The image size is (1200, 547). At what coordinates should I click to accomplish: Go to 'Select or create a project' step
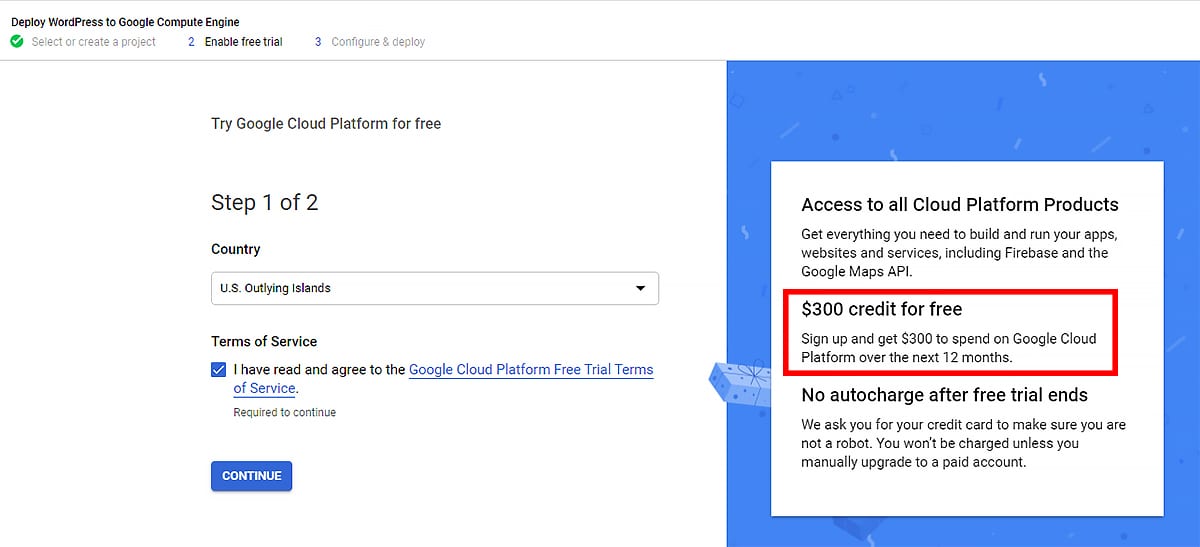click(94, 42)
